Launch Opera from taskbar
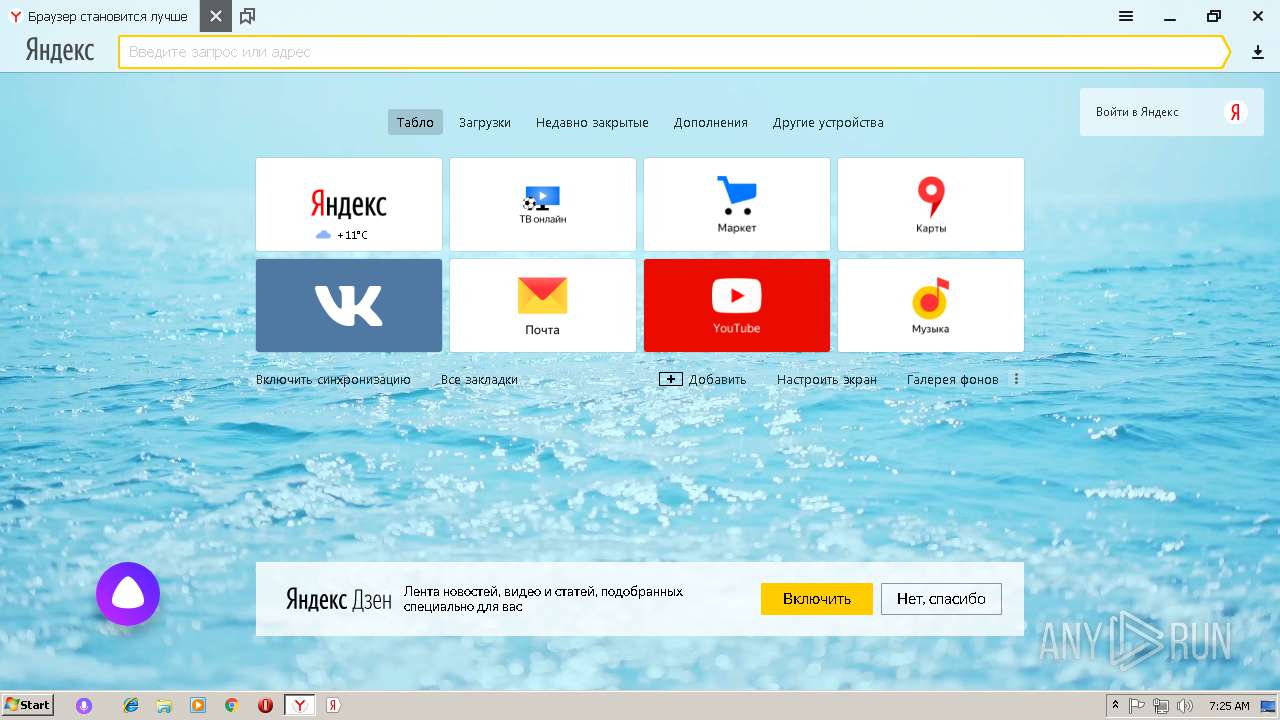Screen dimensions: 1280x720 click(x=265, y=705)
